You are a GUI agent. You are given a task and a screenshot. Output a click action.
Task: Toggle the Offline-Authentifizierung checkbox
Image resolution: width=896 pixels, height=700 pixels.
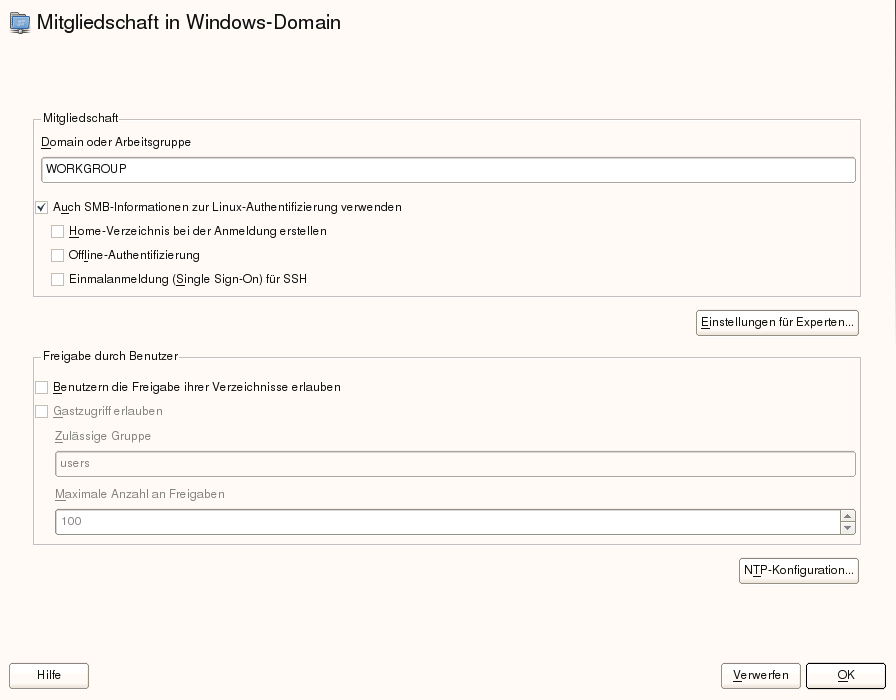[58, 255]
